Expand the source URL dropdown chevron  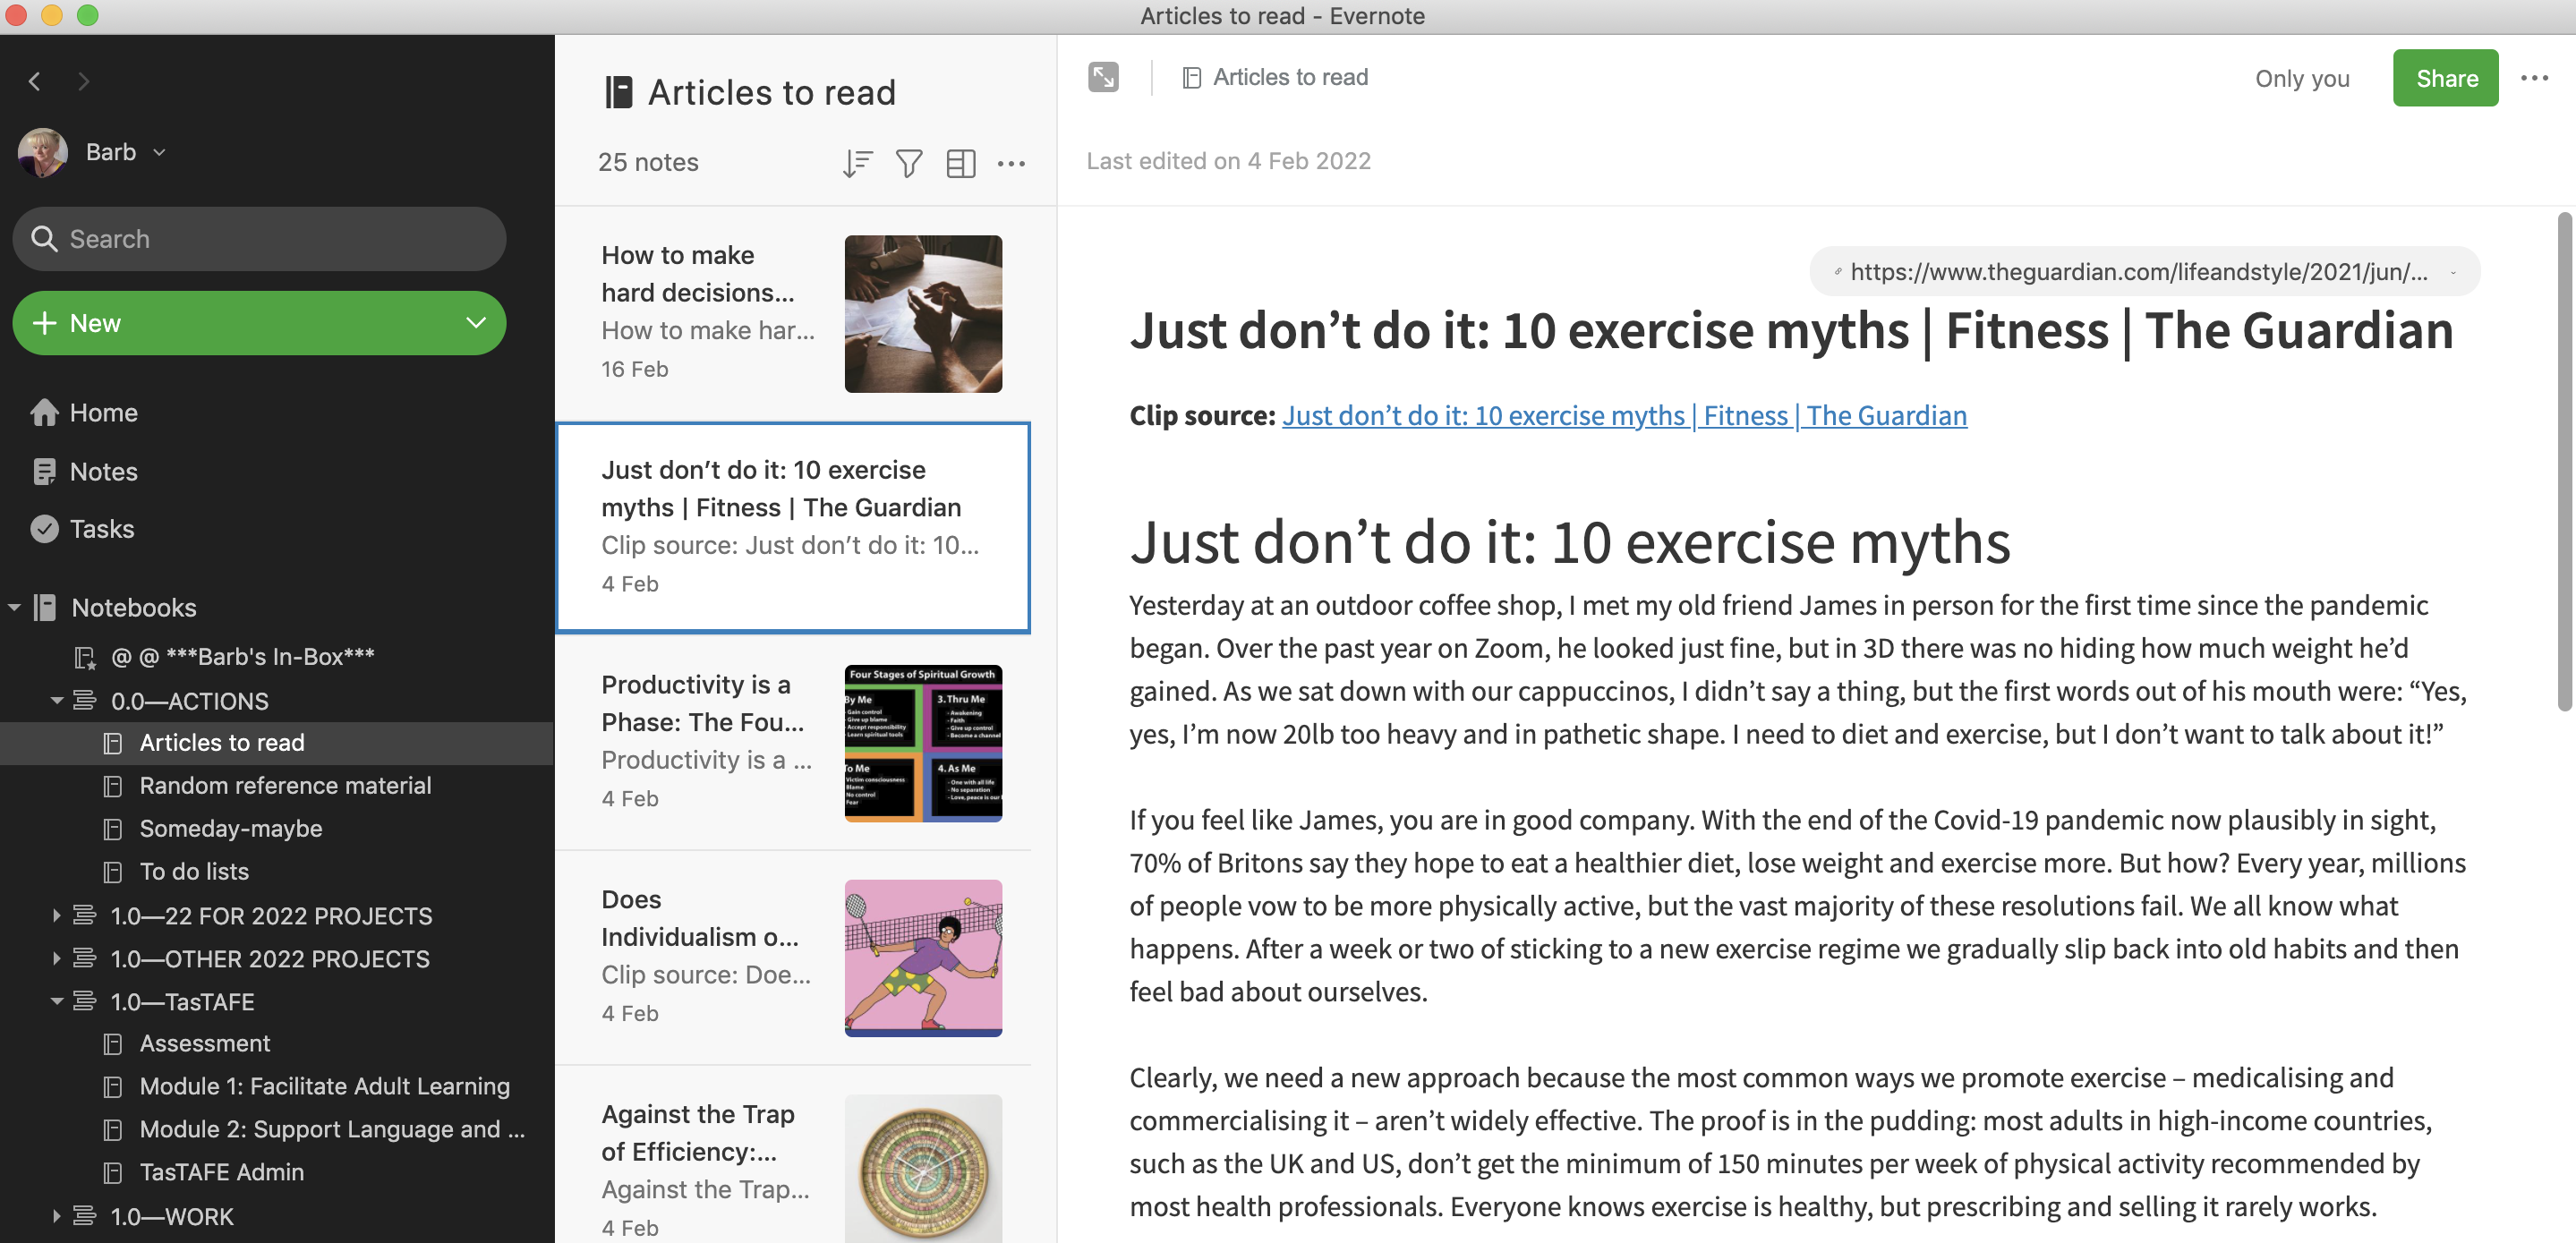pyautogui.click(x=2452, y=272)
